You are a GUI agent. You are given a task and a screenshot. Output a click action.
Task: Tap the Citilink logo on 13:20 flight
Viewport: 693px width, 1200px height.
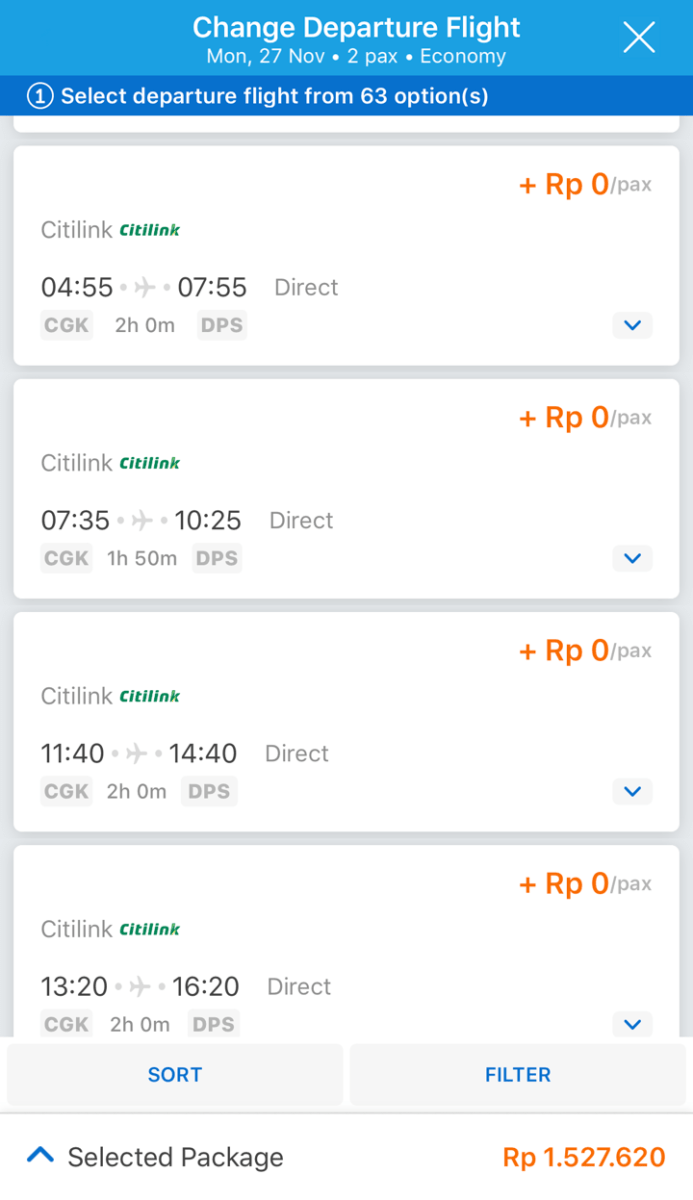click(150, 929)
